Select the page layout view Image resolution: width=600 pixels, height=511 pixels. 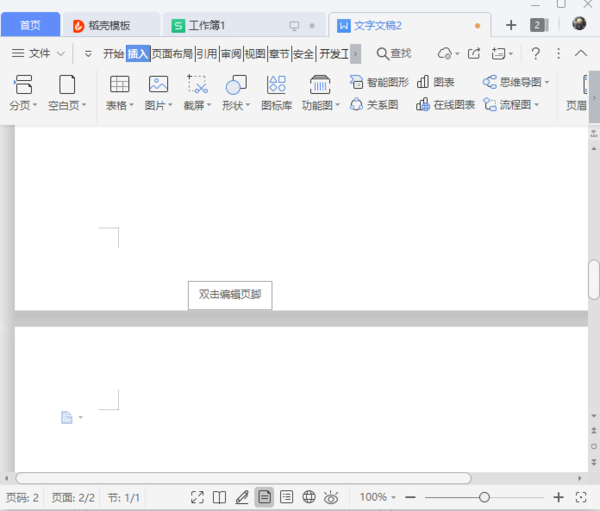[x=264, y=497]
